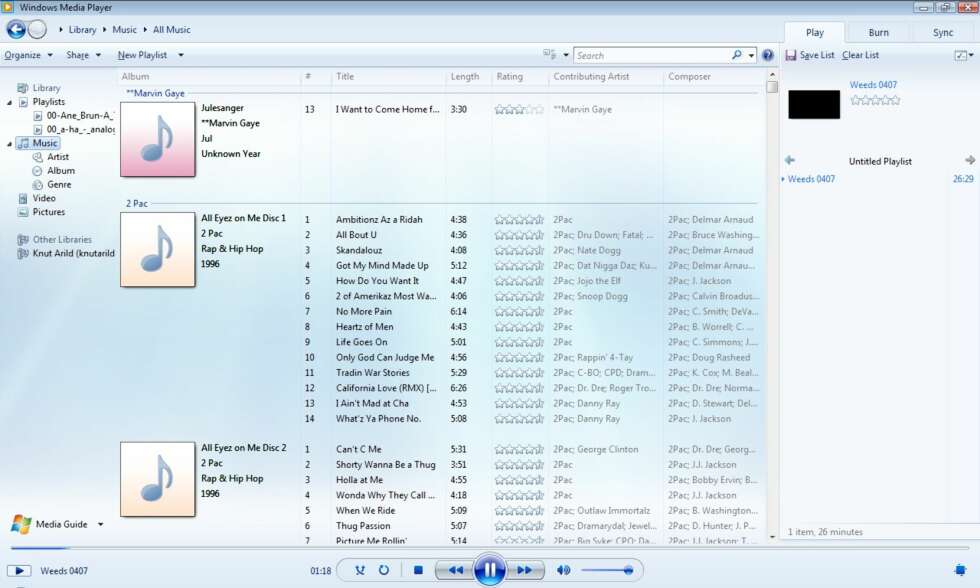Click Music in the breadcrumb
The image size is (980, 588).
pos(124,29)
